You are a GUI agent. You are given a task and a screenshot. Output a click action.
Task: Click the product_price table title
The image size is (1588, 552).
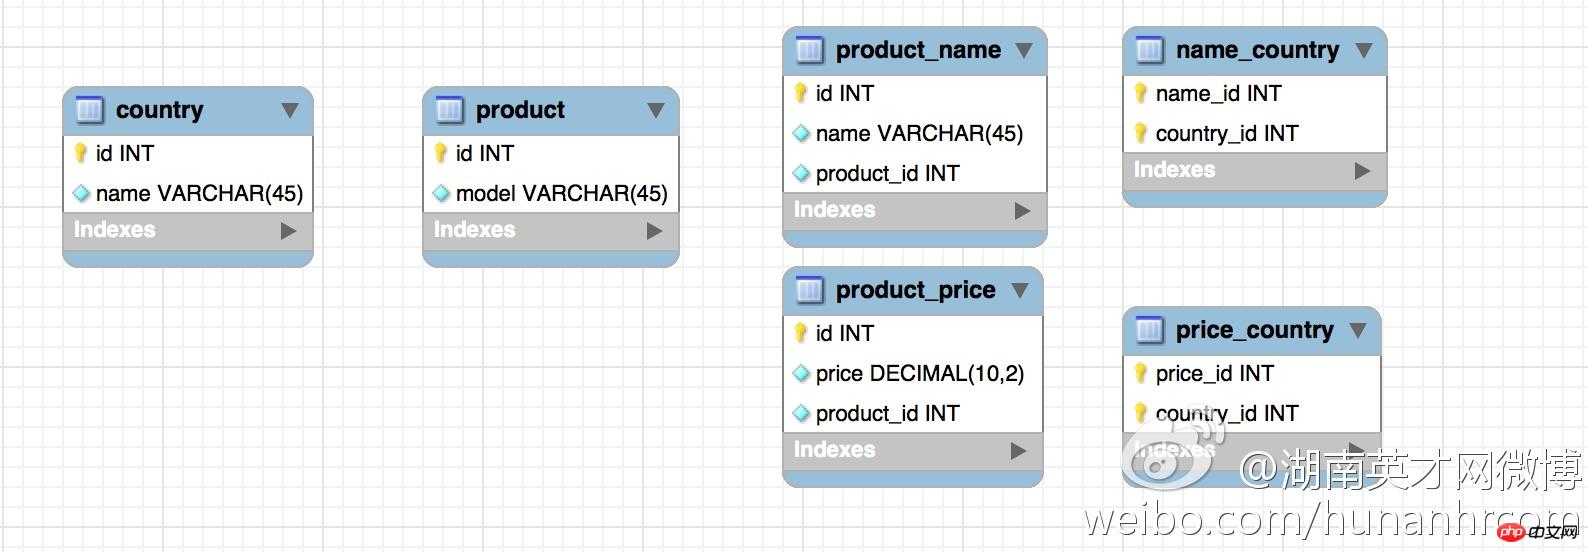915,290
